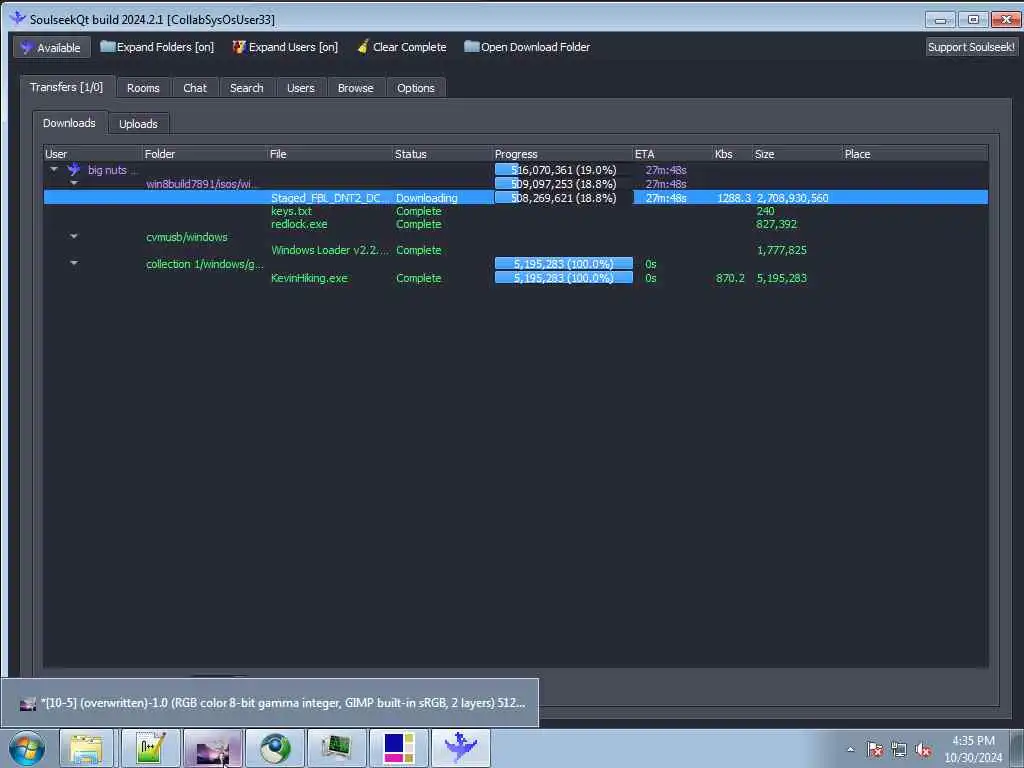Screen dimensions: 1024x768
Task: Sort by the Place column header
Action: tap(915, 154)
